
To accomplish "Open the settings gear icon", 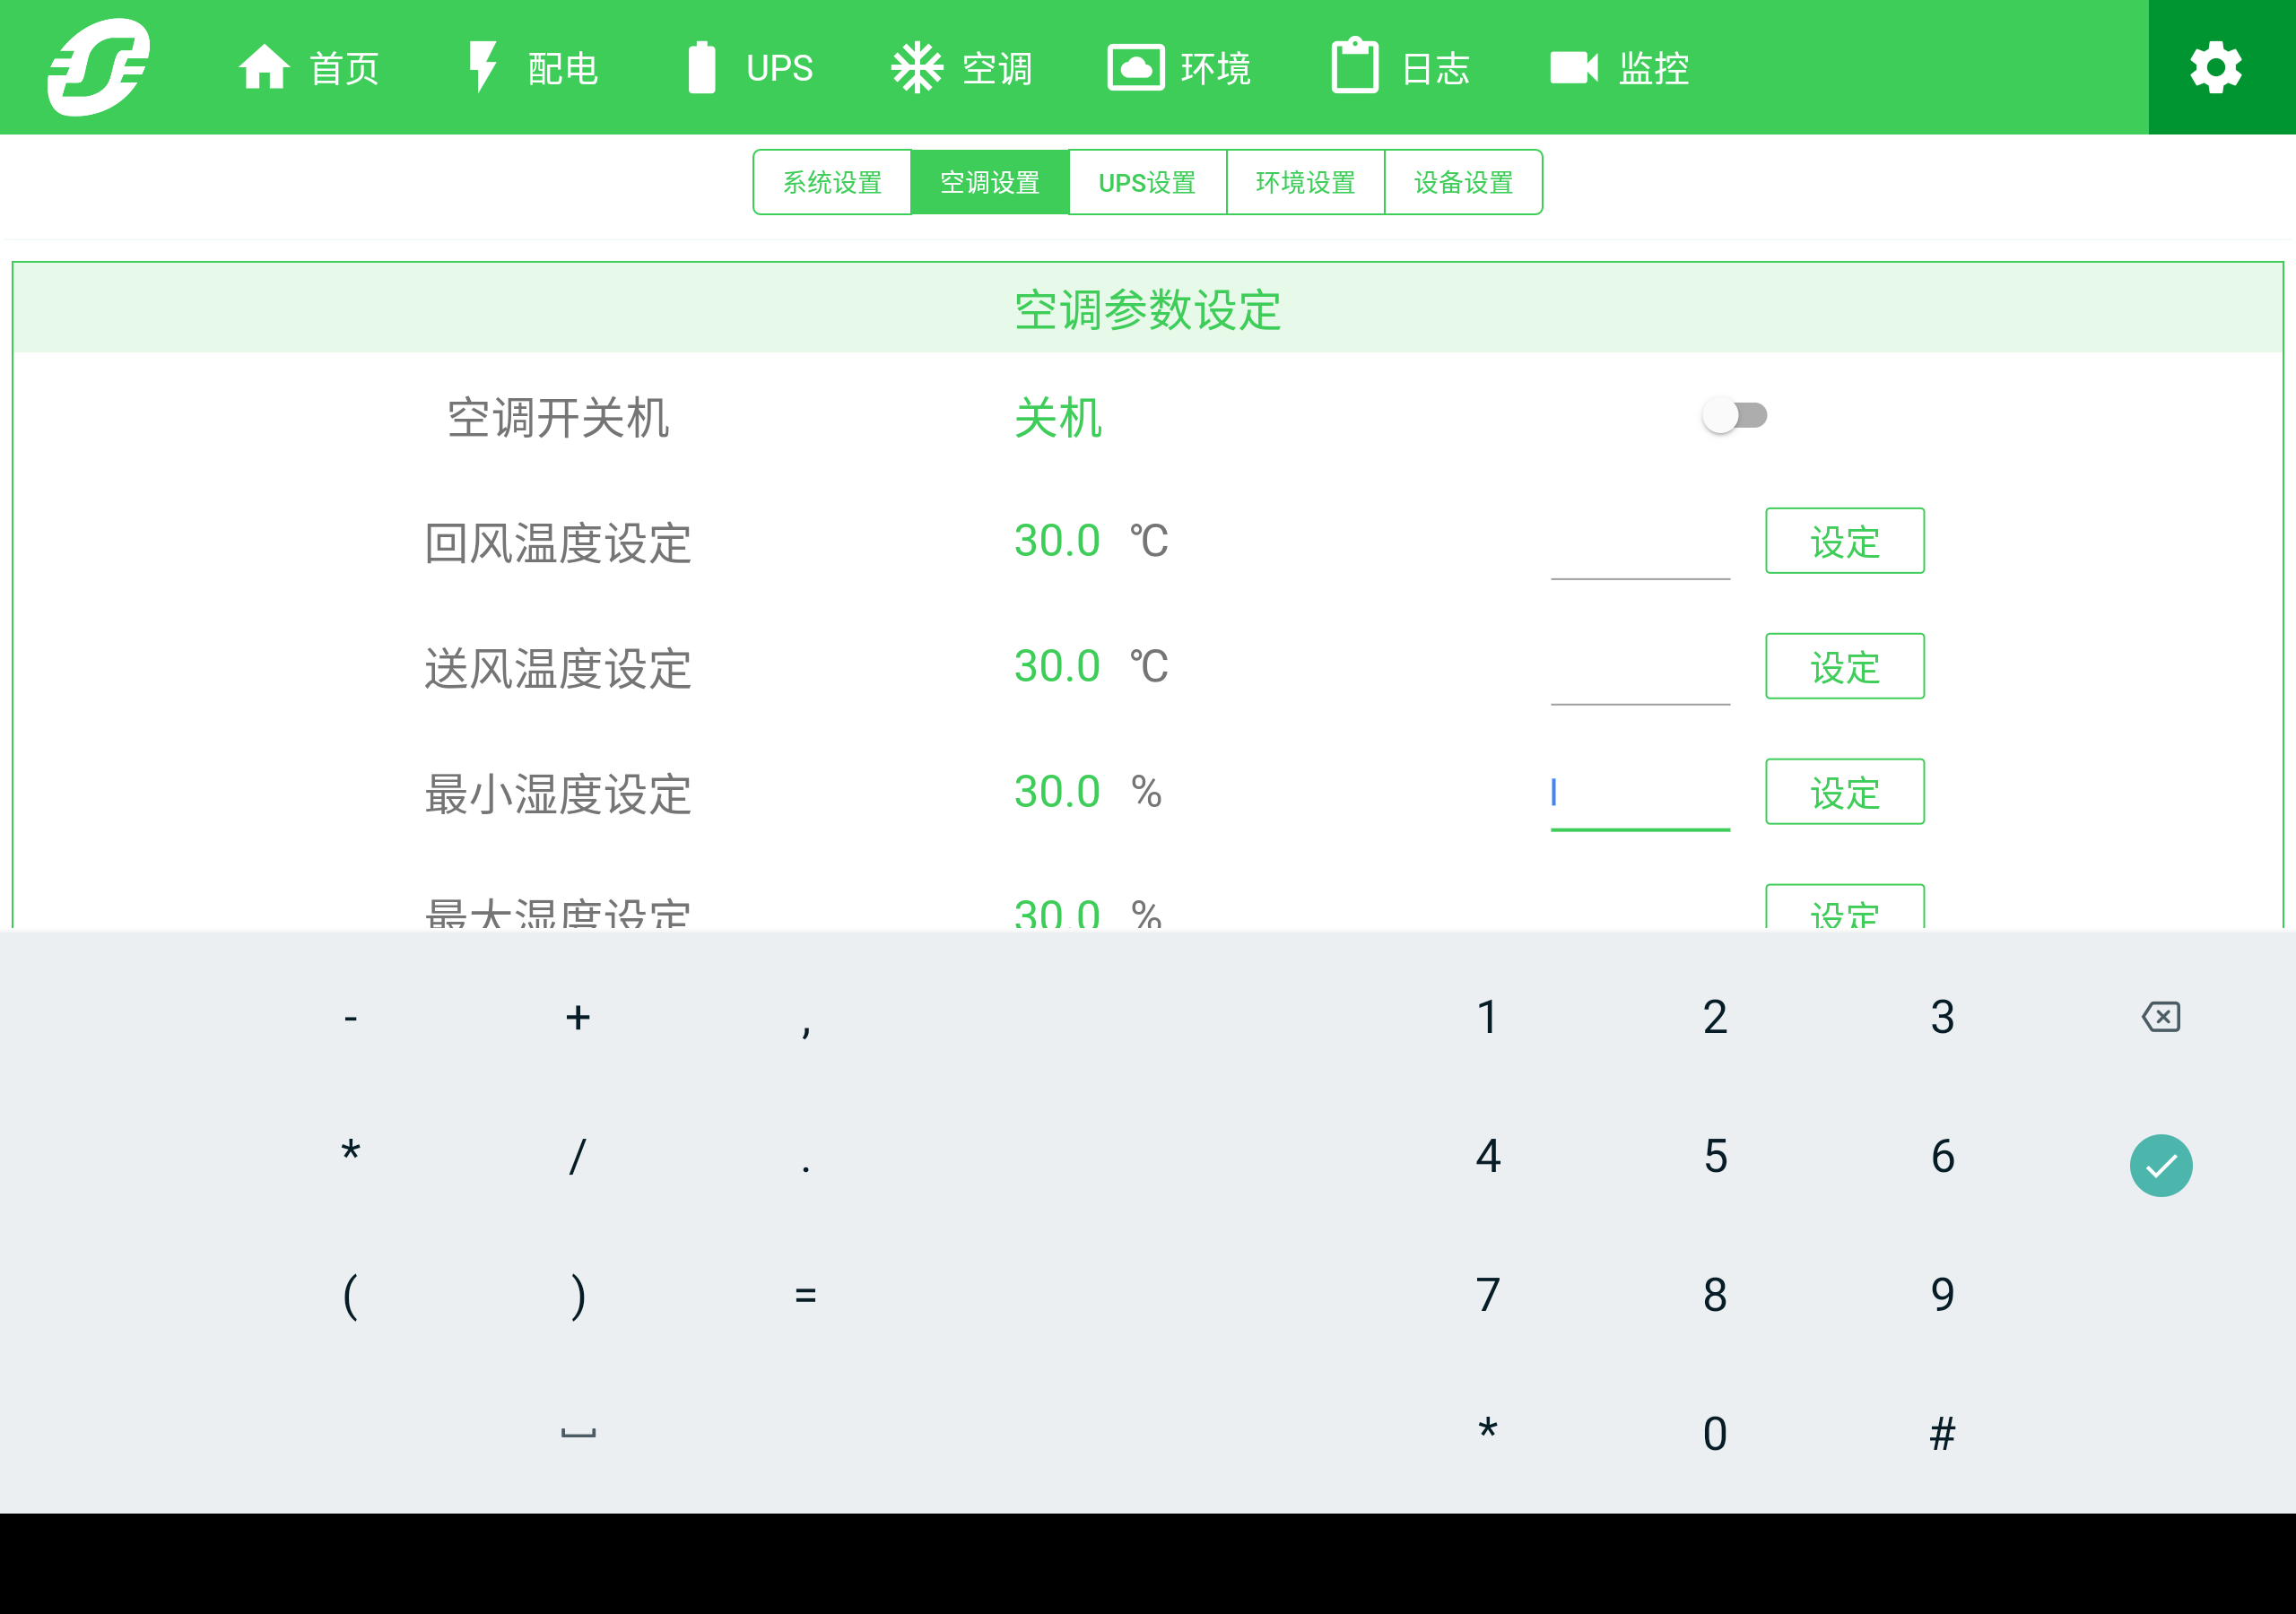I will tap(2216, 66).
